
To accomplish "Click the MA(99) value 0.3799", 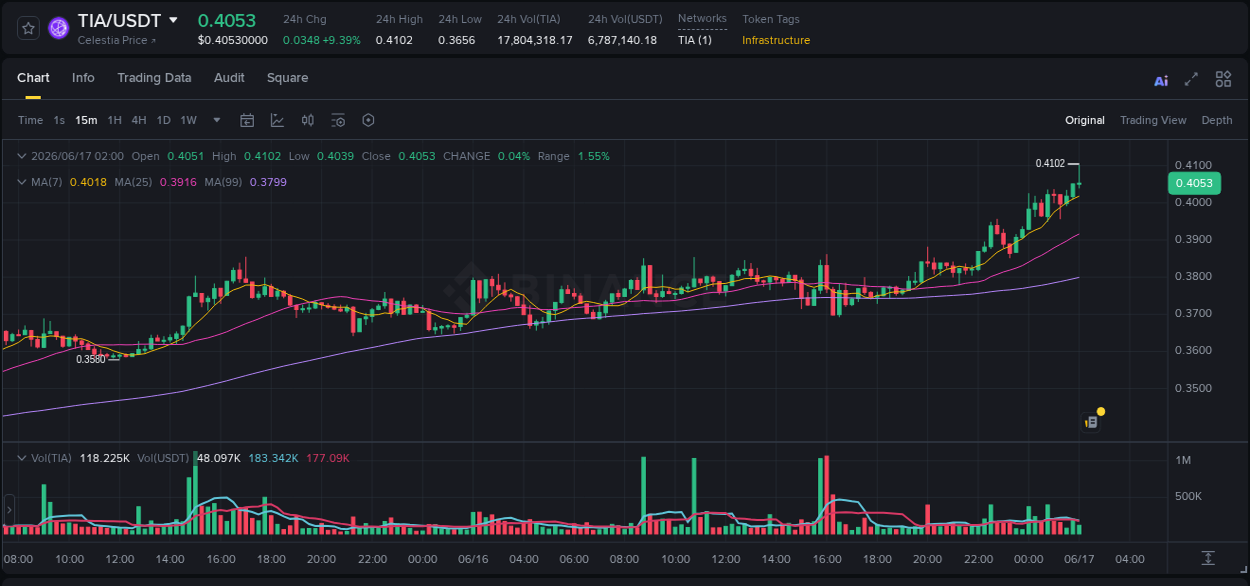I will click(x=268, y=182).
